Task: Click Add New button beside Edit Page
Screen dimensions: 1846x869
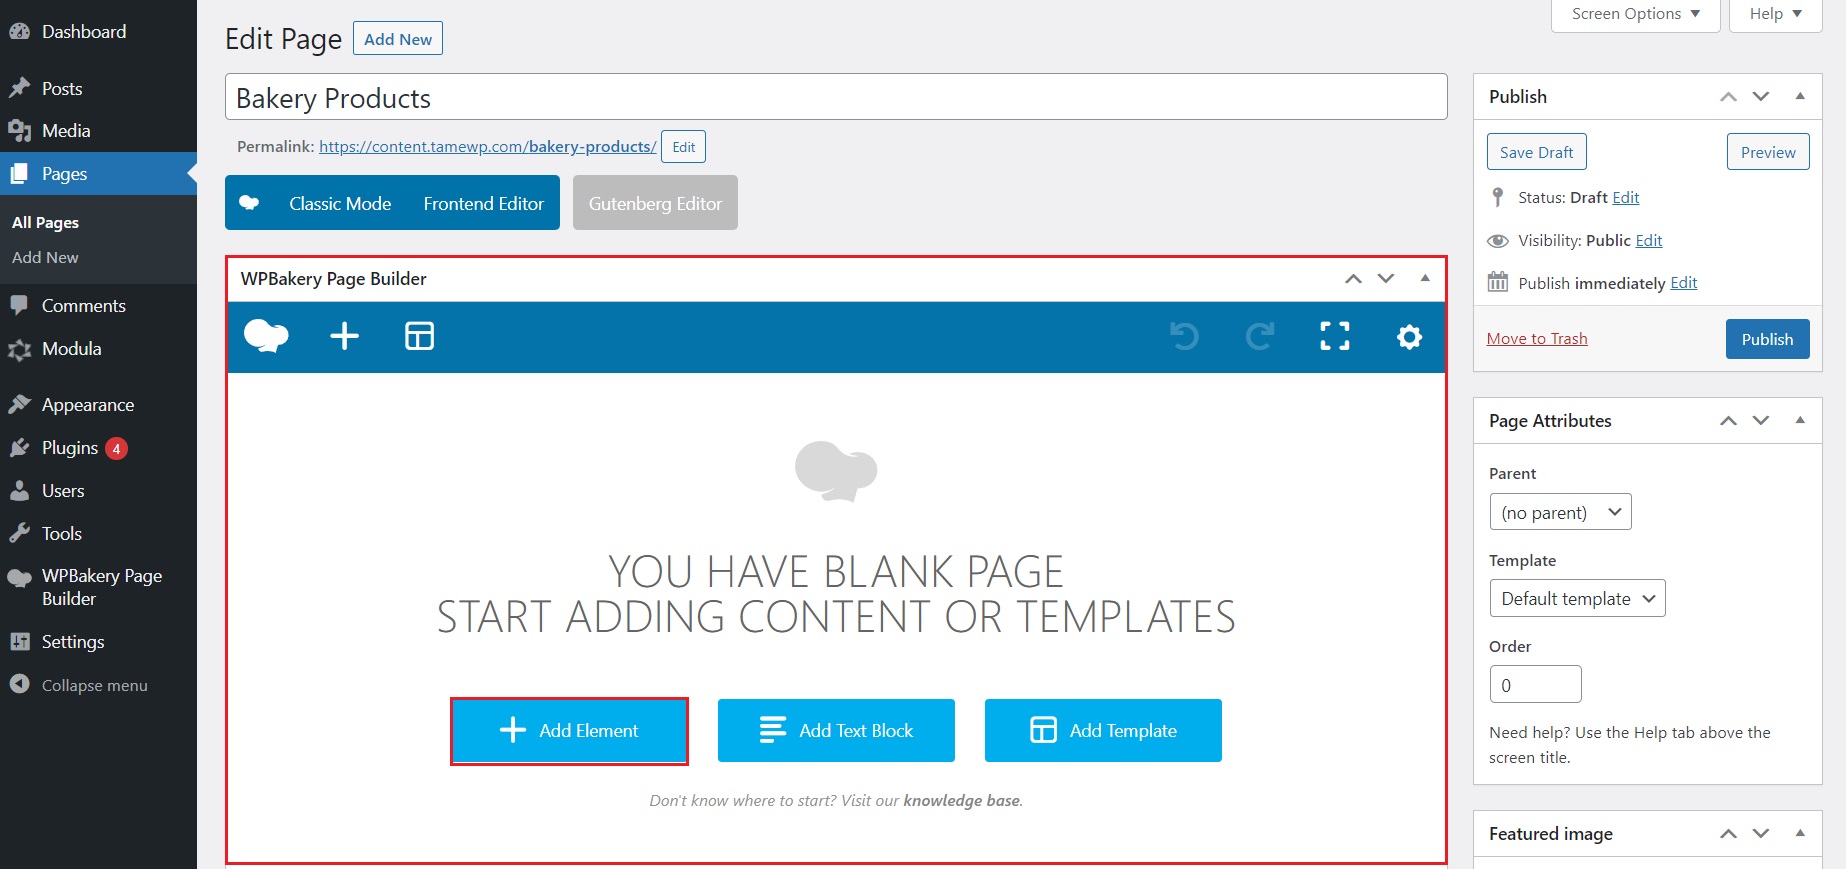Action: click(x=398, y=39)
